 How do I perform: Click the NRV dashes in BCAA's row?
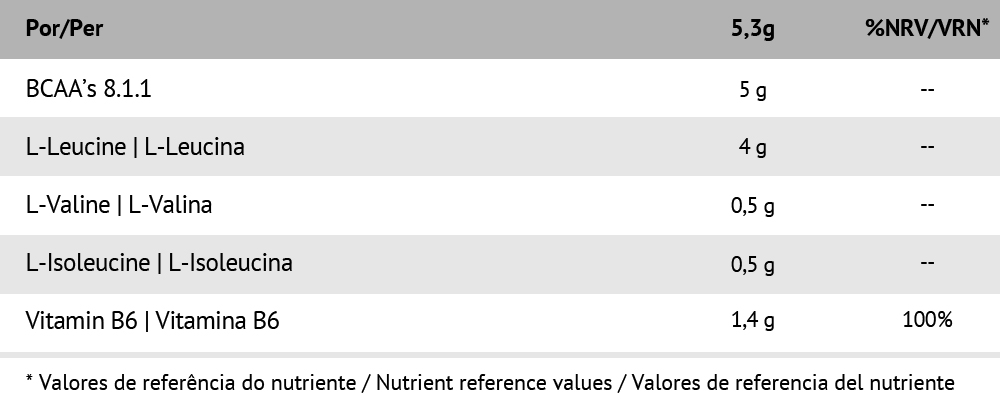tap(926, 90)
